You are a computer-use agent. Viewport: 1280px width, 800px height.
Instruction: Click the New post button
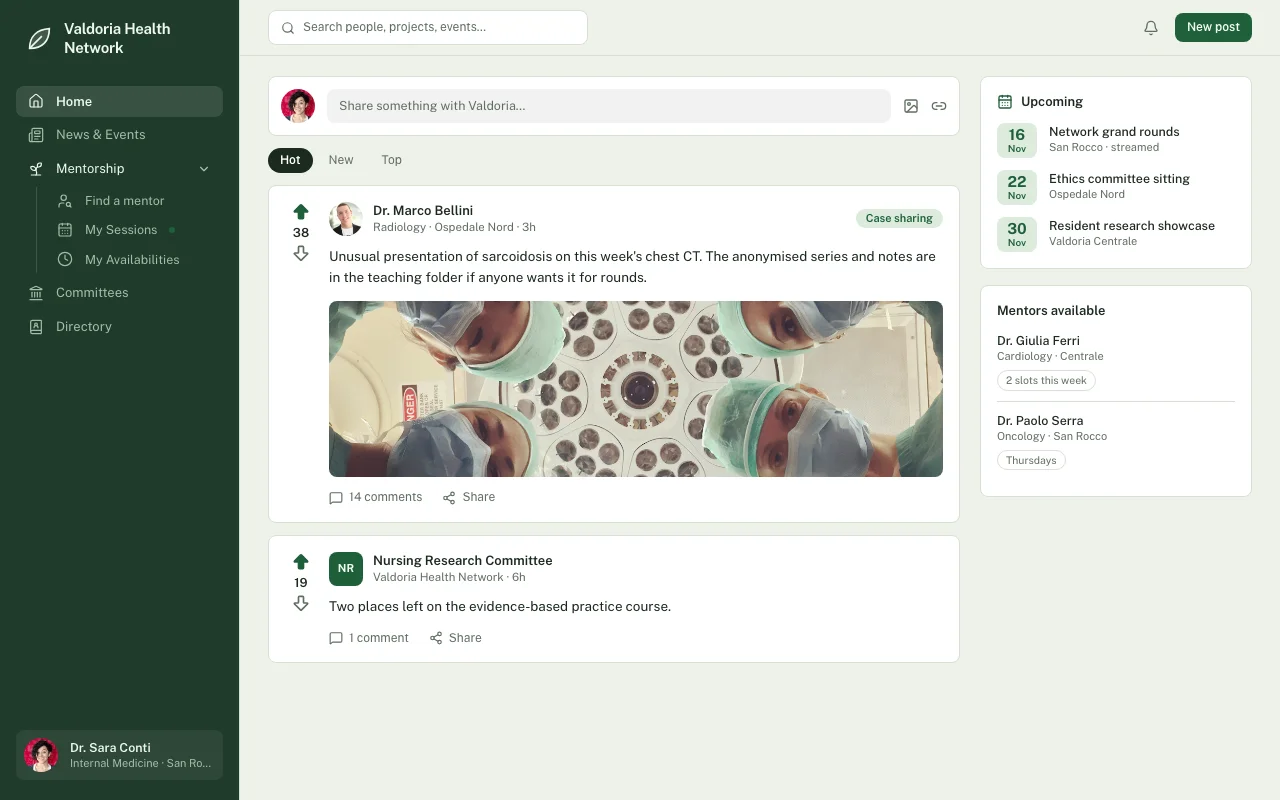[1213, 28]
